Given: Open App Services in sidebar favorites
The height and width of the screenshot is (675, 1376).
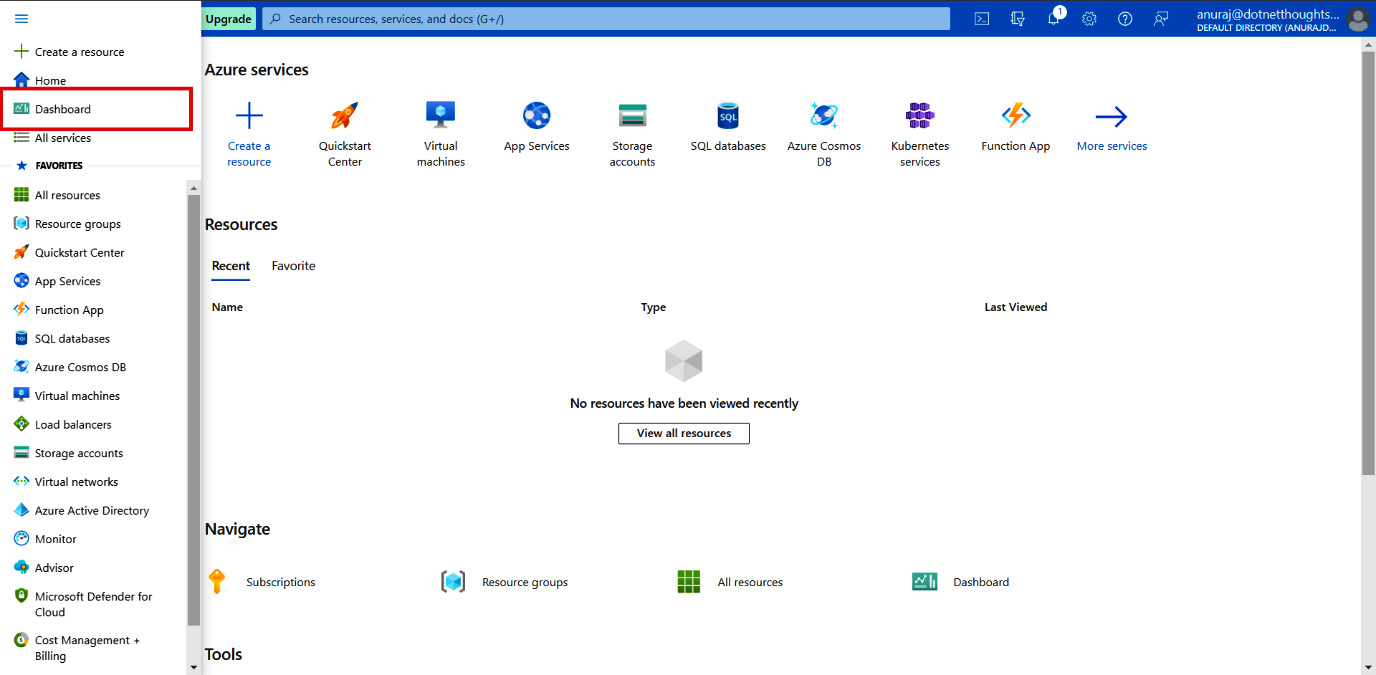Looking at the screenshot, I should pyautogui.click(x=57, y=281).
